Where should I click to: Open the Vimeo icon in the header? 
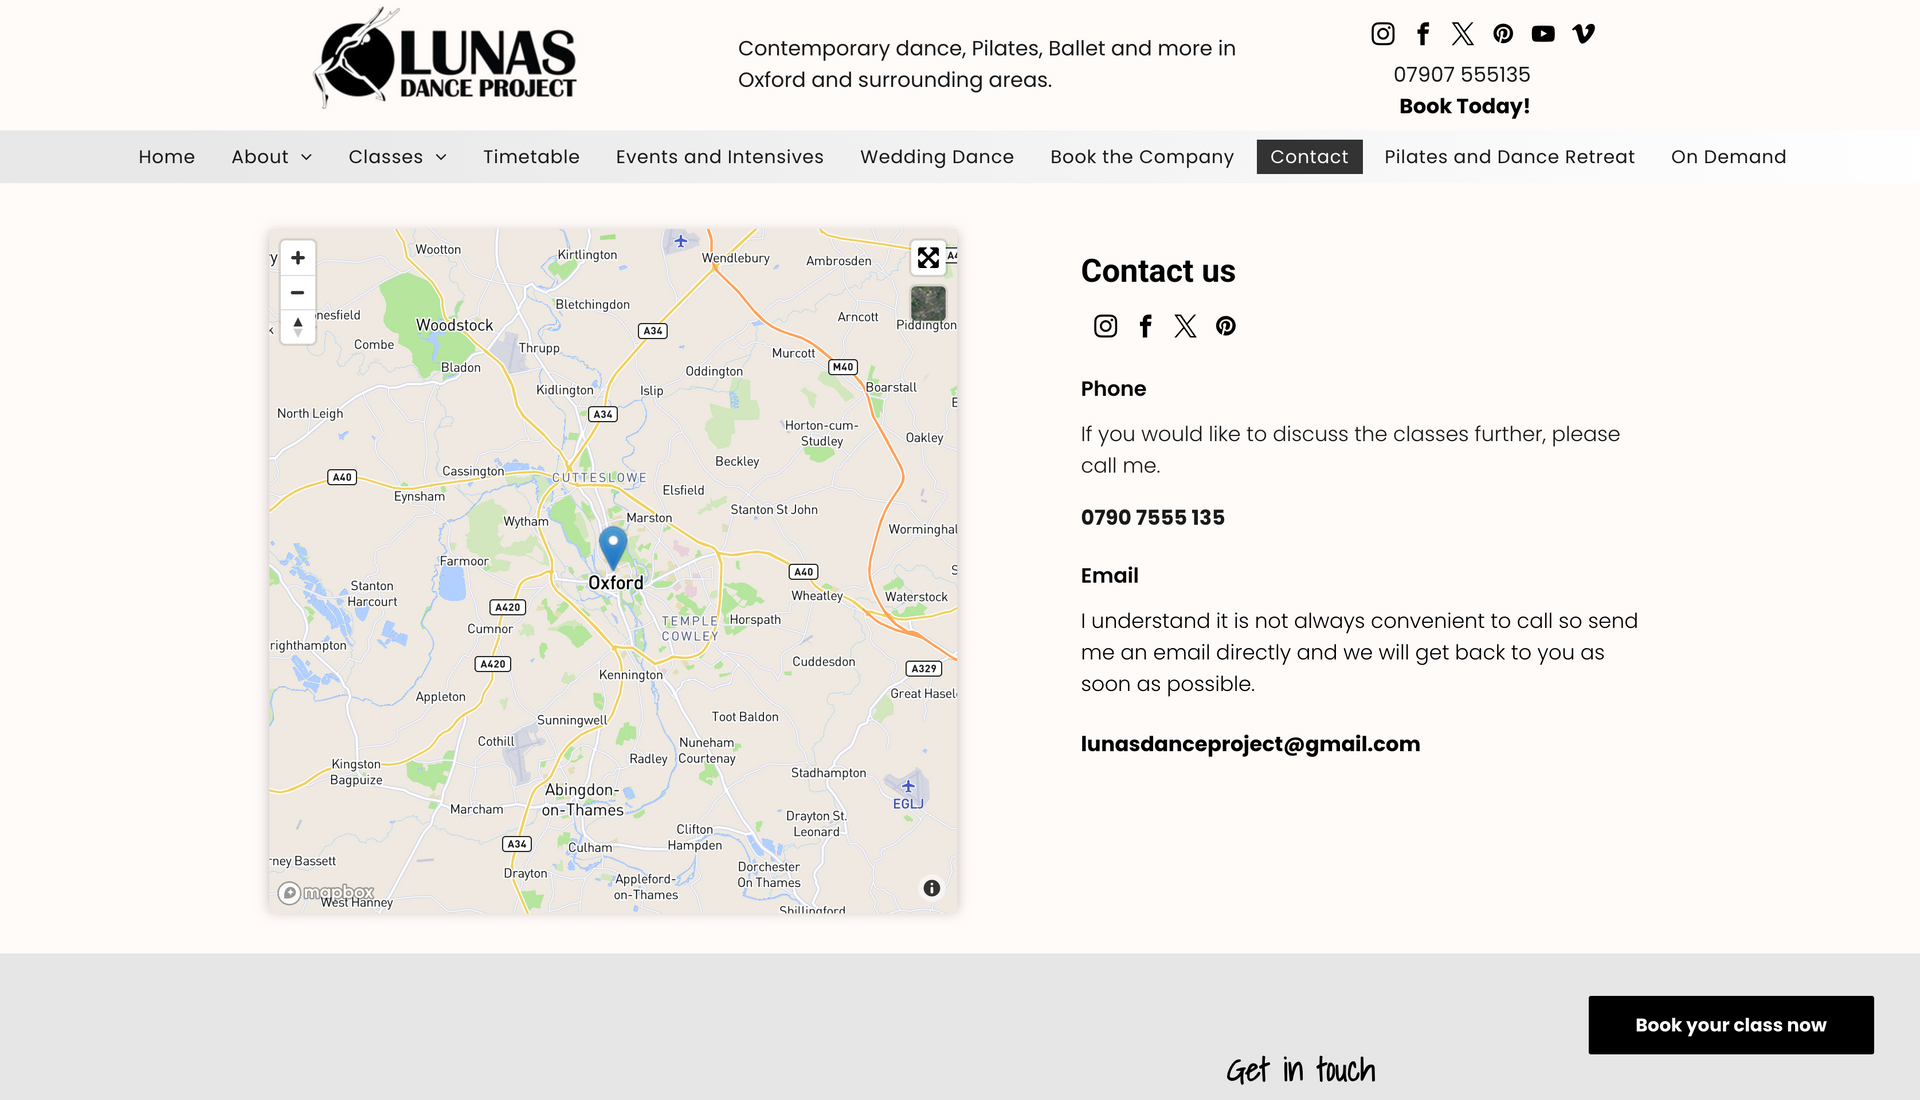pyautogui.click(x=1583, y=34)
